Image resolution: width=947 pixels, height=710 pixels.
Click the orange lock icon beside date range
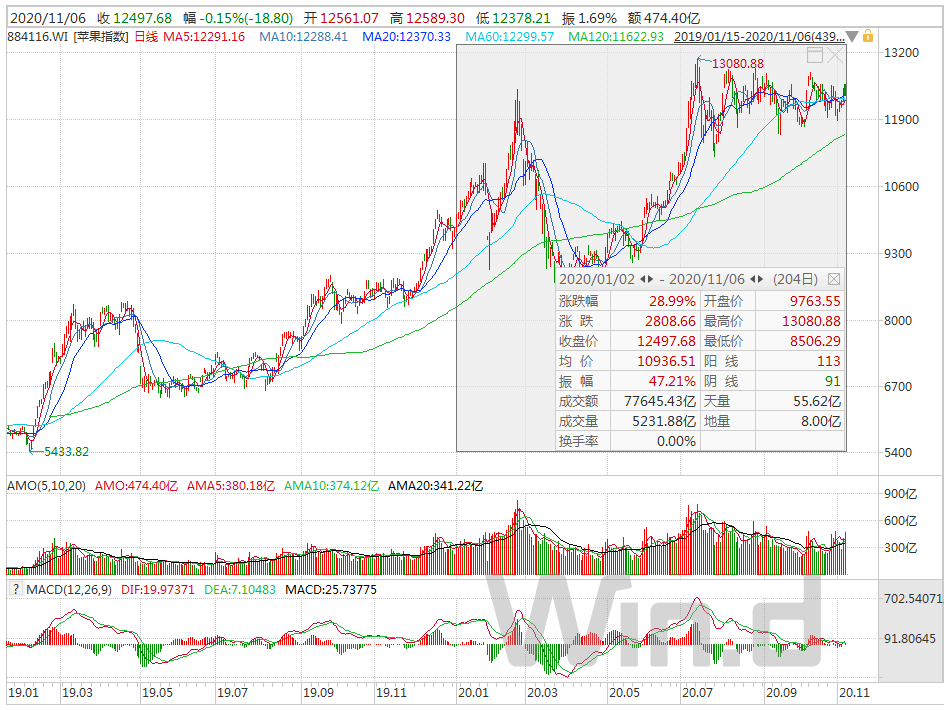(868, 36)
